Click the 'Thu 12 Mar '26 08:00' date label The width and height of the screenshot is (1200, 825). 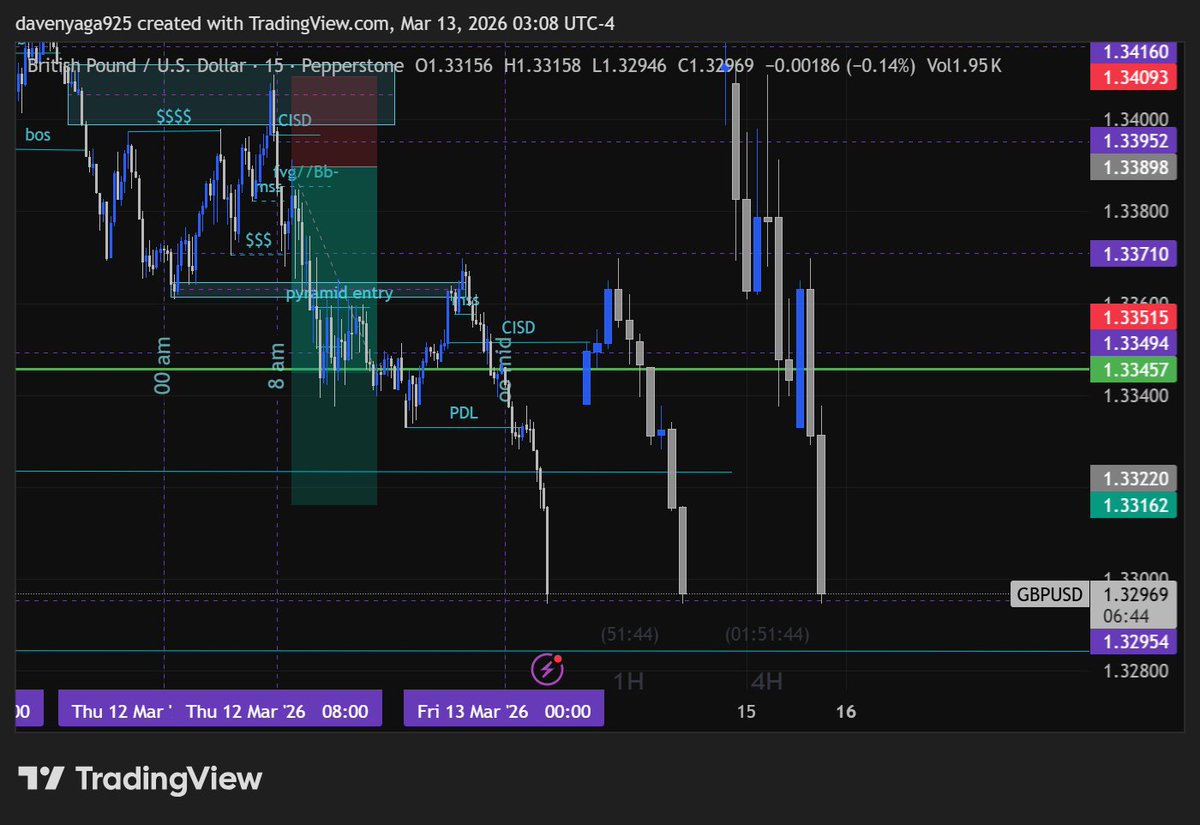(x=277, y=712)
